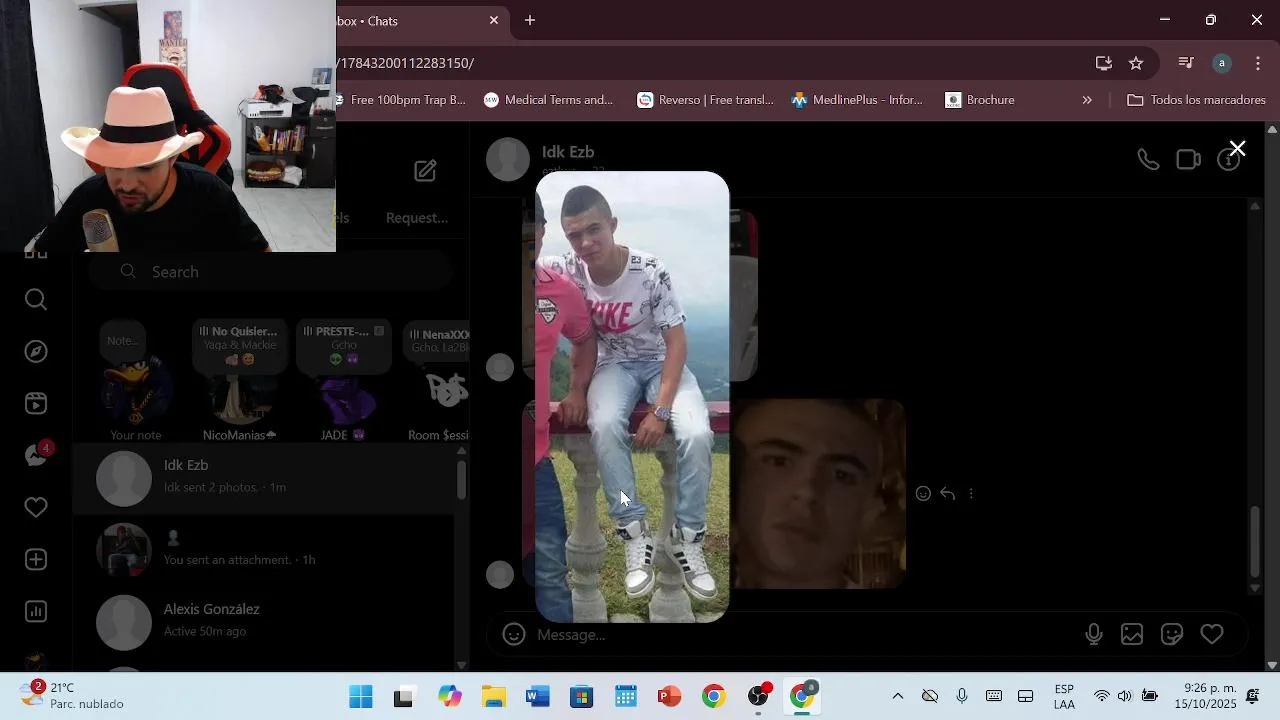Open the dashboard chart icon in sidebar
The height and width of the screenshot is (720, 1280).
[x=36, y=612]
